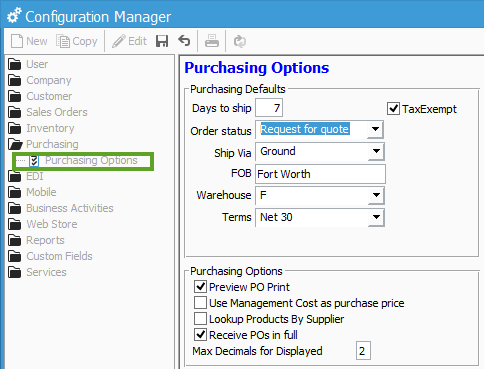Click the Refresh icon in toolbar
The height and width of the screenshot is (369, 484).
tap(240, 41)
